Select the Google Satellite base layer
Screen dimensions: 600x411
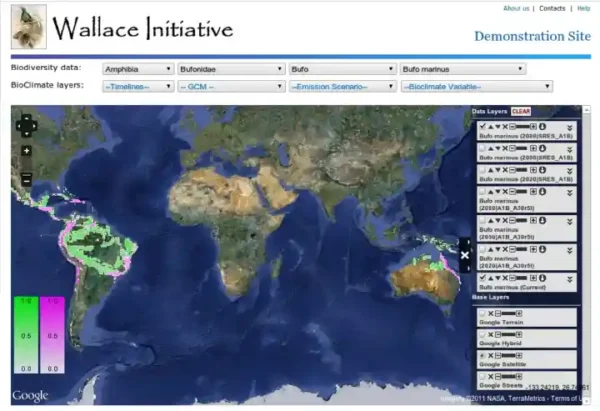coord(481,355)
